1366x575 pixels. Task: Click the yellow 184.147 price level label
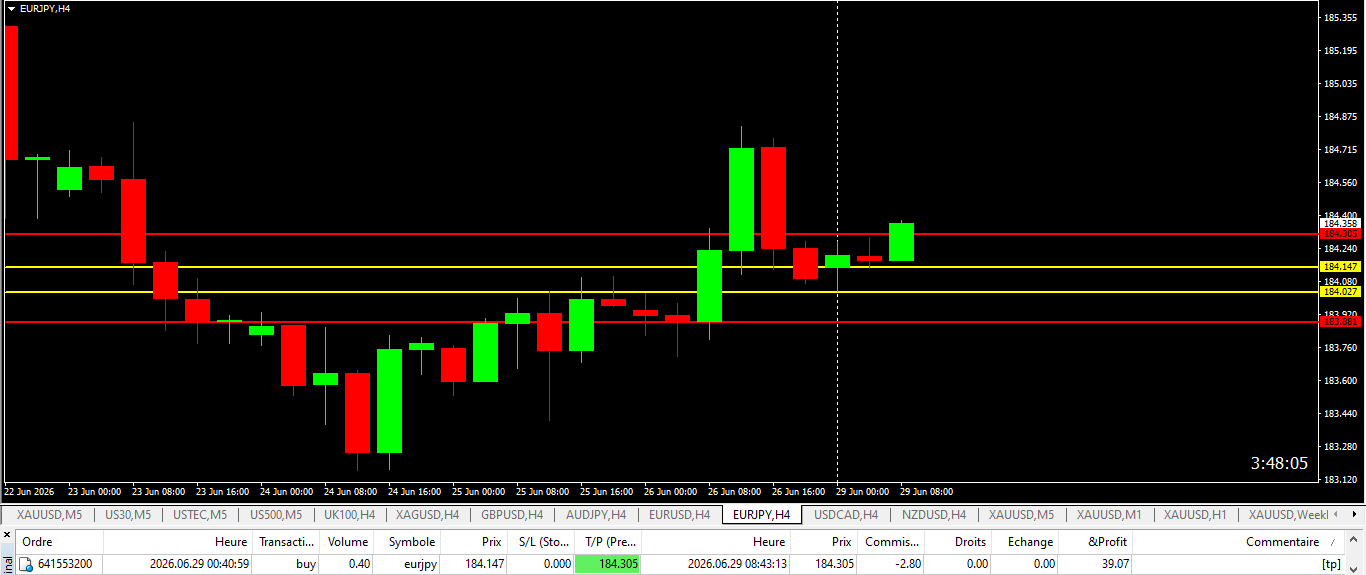[x=1340, y=267]
